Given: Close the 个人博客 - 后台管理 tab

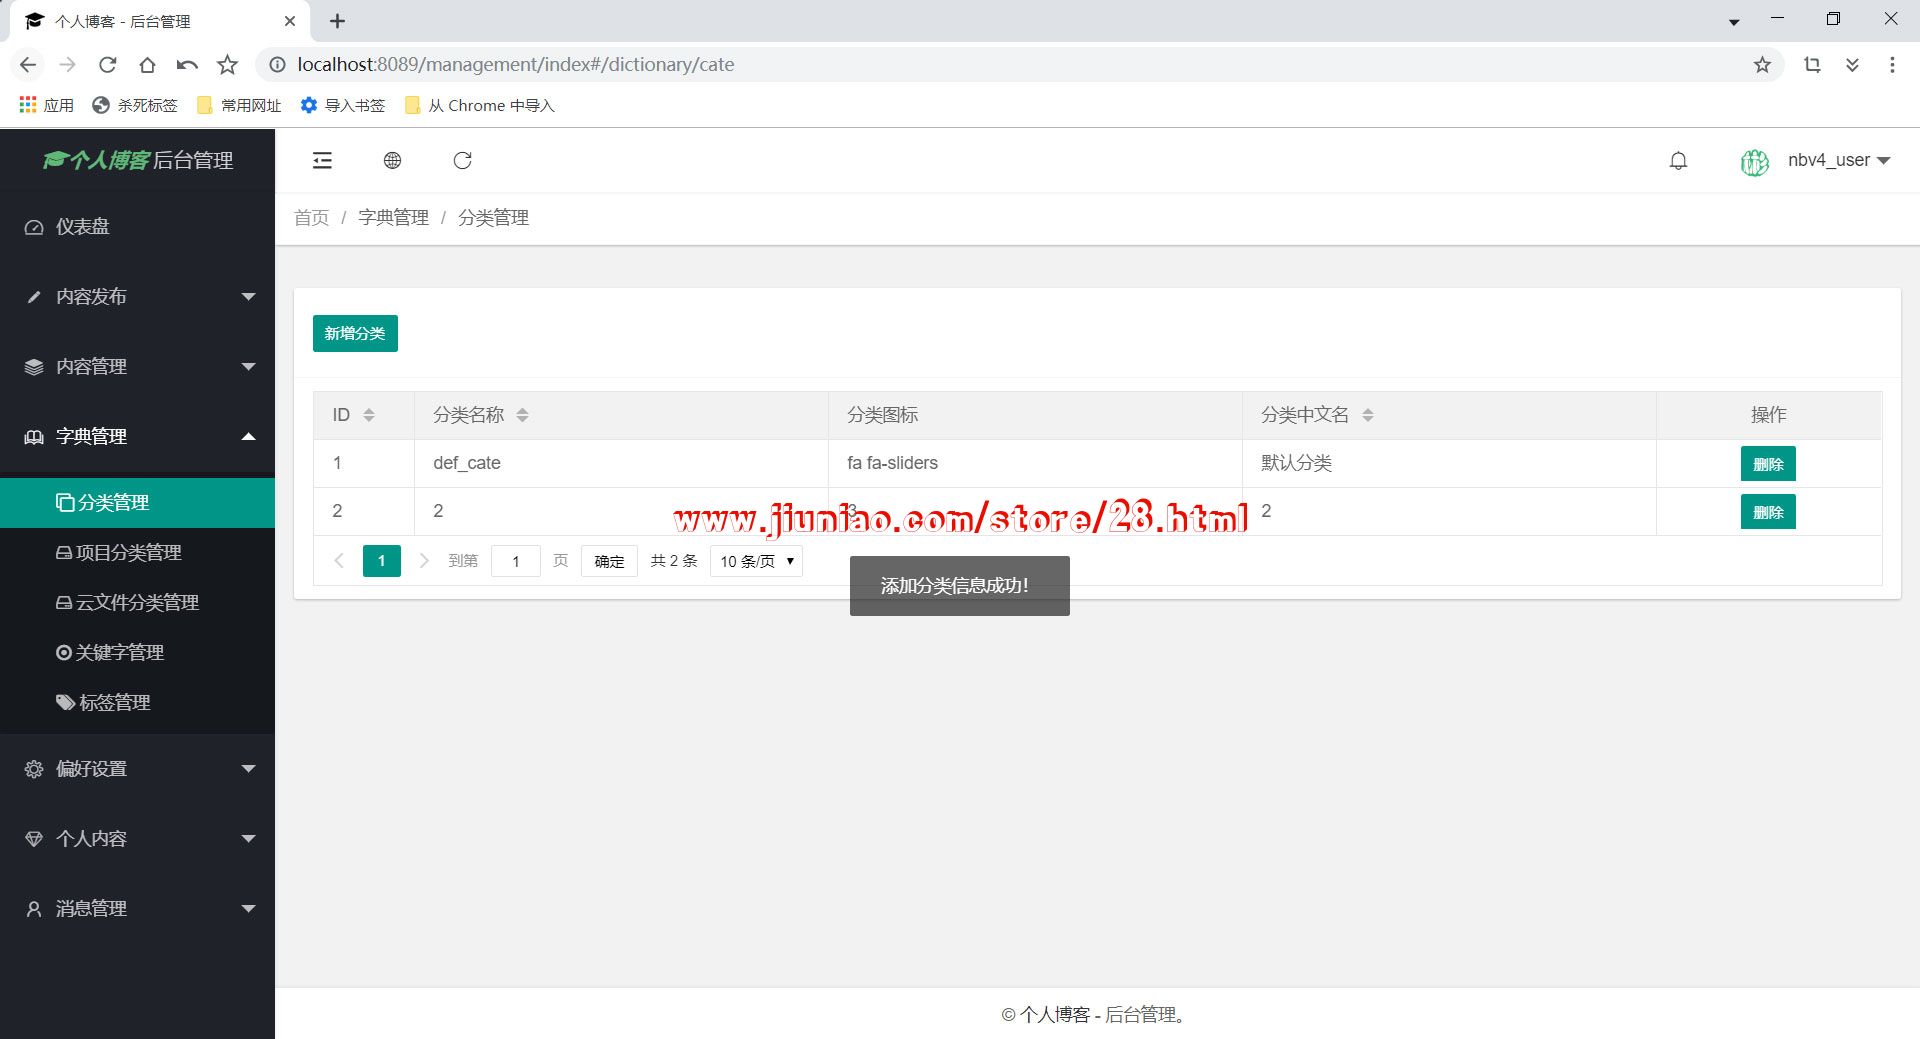Looking at the screenshot, I should 290,21.
